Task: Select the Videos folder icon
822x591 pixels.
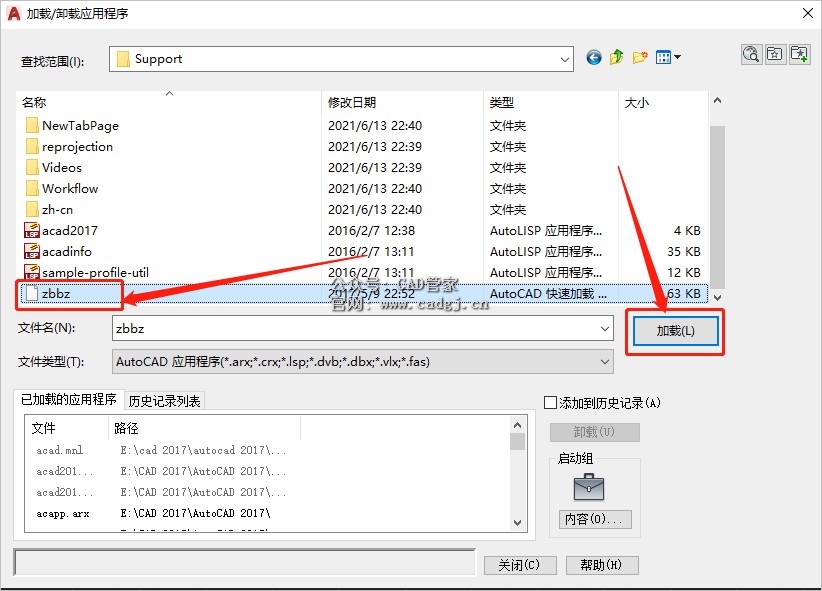Action: pyautogui.click(x=31, y=167)
